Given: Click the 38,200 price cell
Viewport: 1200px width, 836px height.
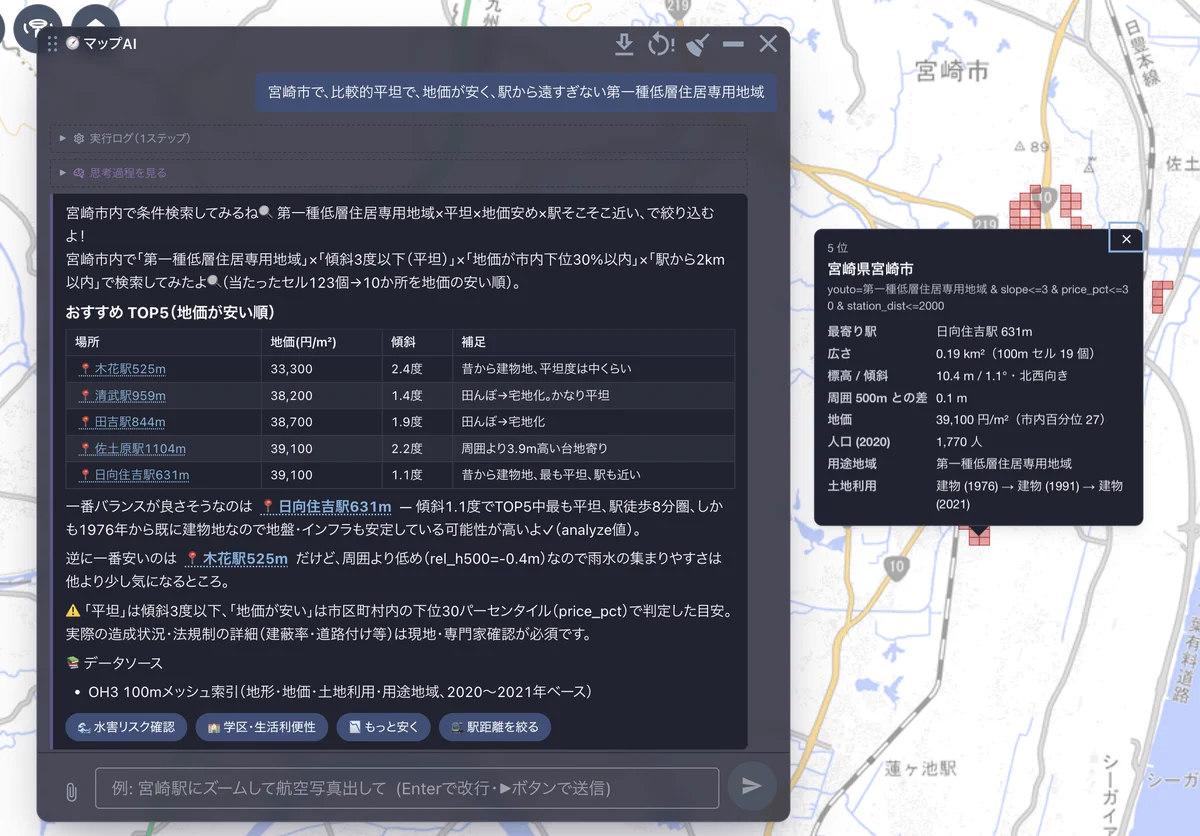Looking at the screenshot, I should (x=322, y=396).
